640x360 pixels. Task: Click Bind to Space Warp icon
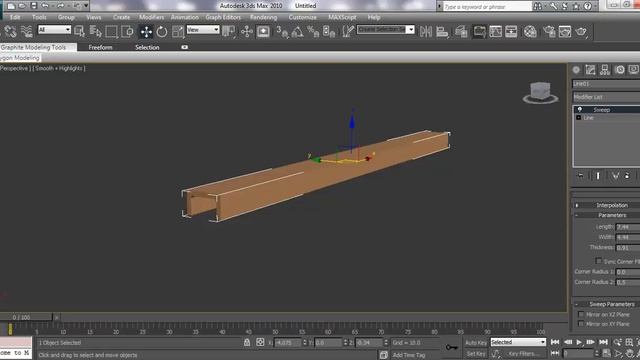pos(27,31)
